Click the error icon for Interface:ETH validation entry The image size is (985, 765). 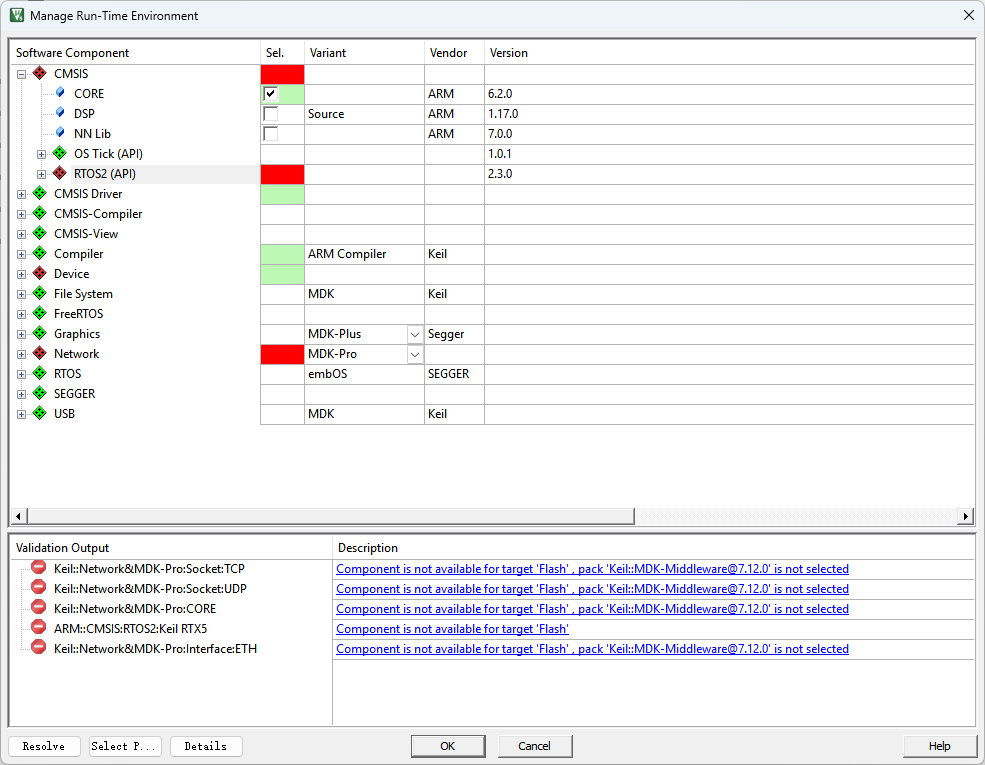pos(38,648)
